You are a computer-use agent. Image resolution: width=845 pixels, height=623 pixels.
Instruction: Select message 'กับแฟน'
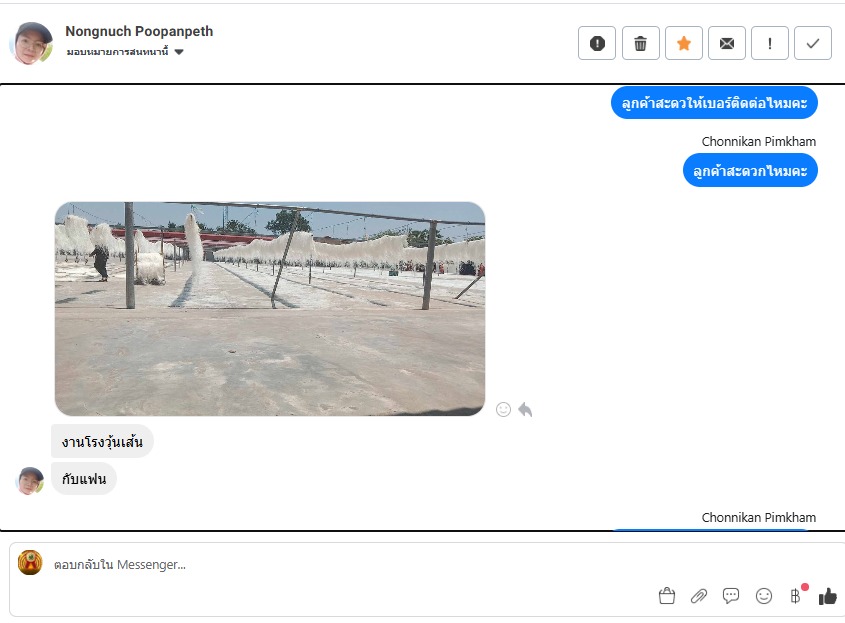(x=84, y=479)
